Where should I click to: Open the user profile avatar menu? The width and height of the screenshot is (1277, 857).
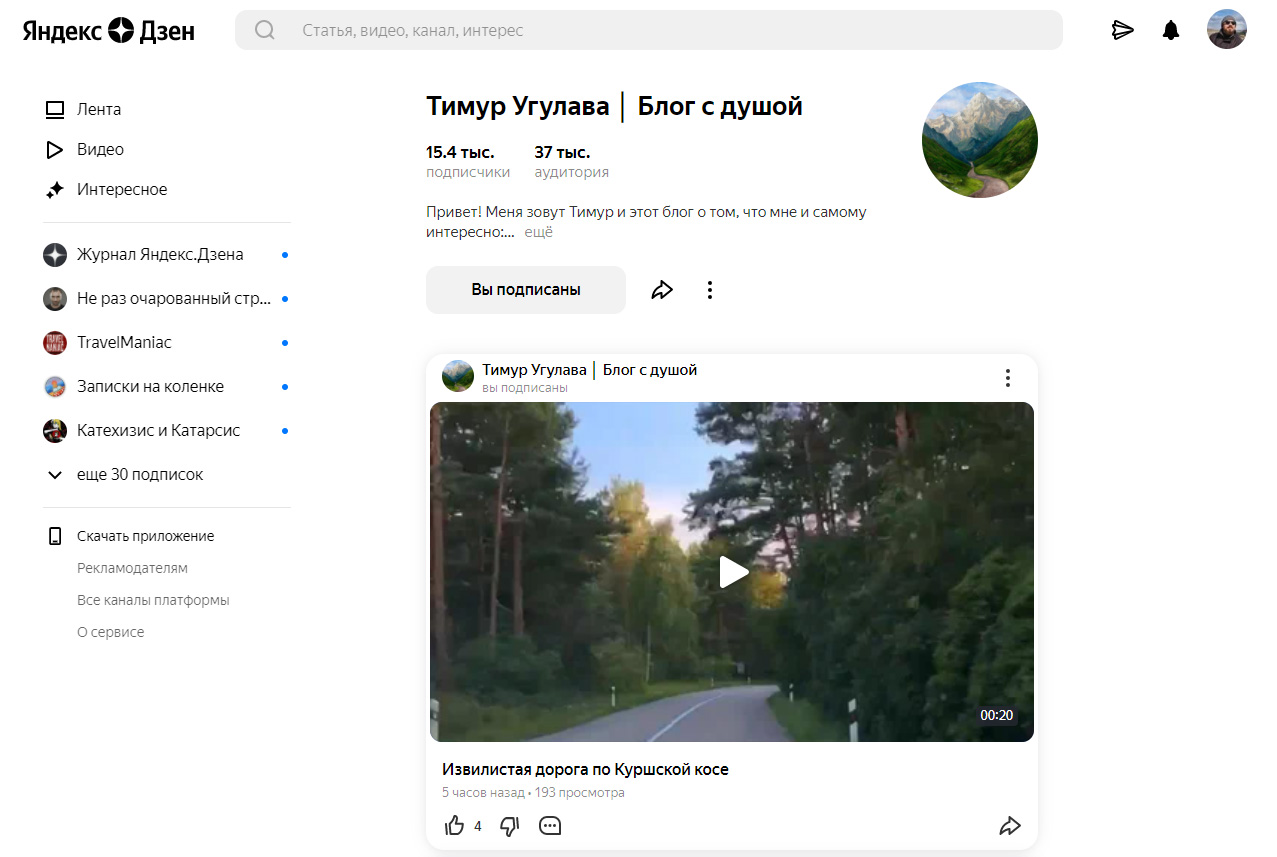pos(1227,29)
